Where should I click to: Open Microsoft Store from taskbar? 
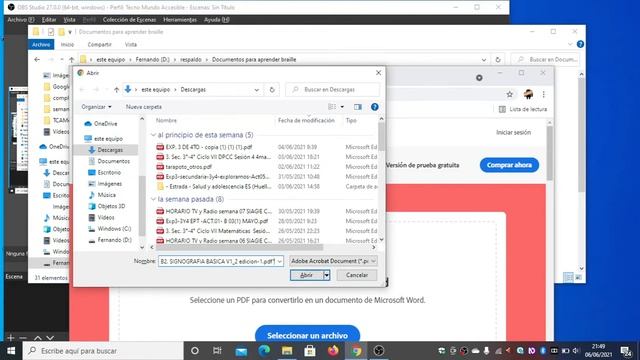[310, 351]
